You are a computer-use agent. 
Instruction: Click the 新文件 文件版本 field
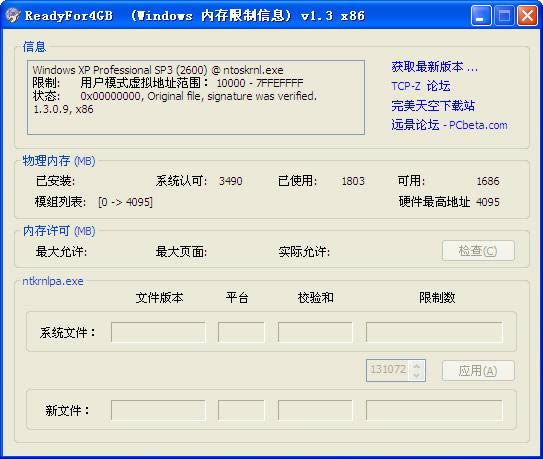158,411
